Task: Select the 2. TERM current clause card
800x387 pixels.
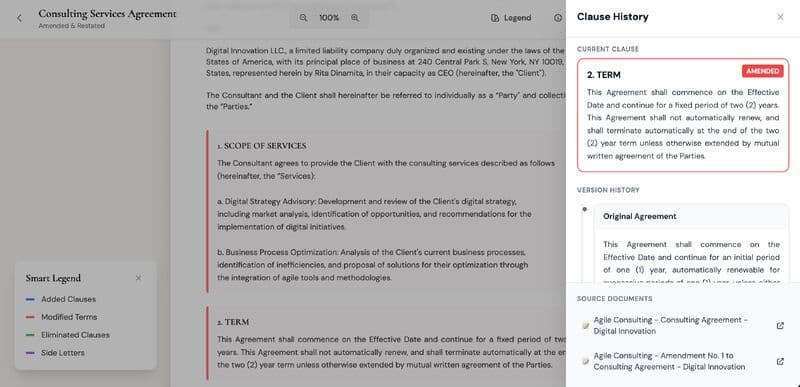Action: [x=683, y=115]
